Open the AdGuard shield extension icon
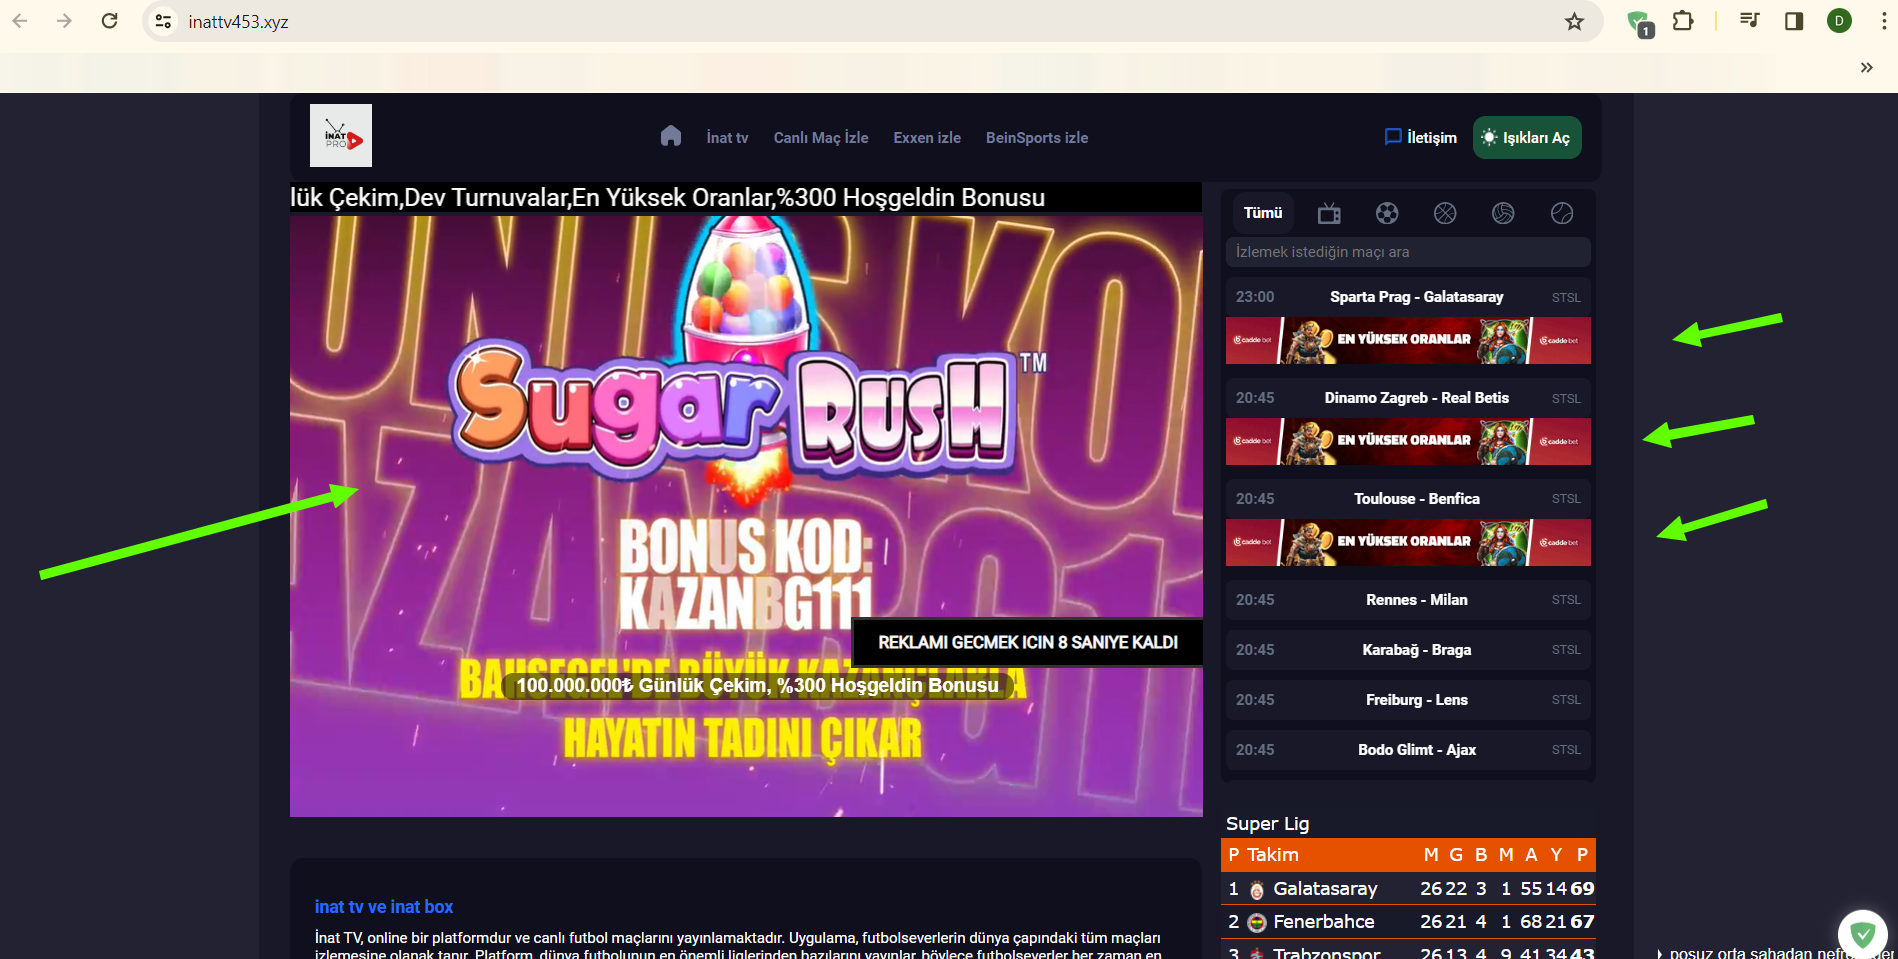The image size is (1898, 959). (x=1638, y=22)
